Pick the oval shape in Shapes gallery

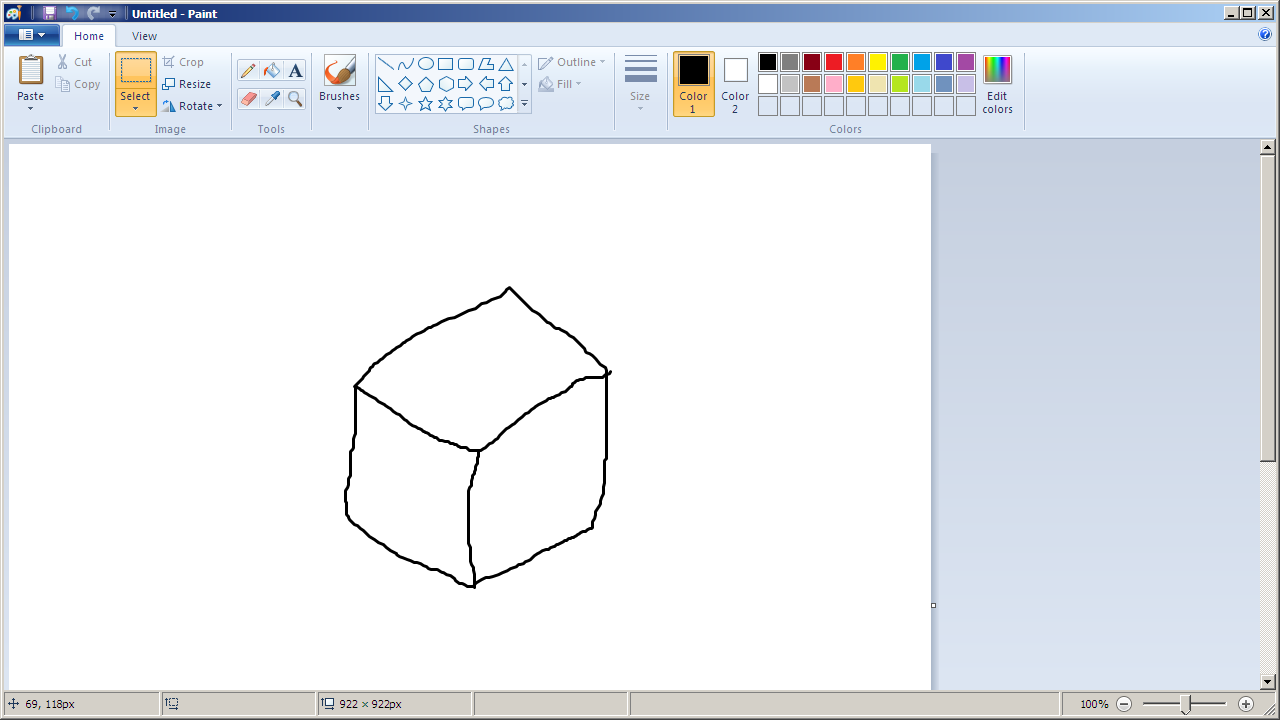(425, 64)
